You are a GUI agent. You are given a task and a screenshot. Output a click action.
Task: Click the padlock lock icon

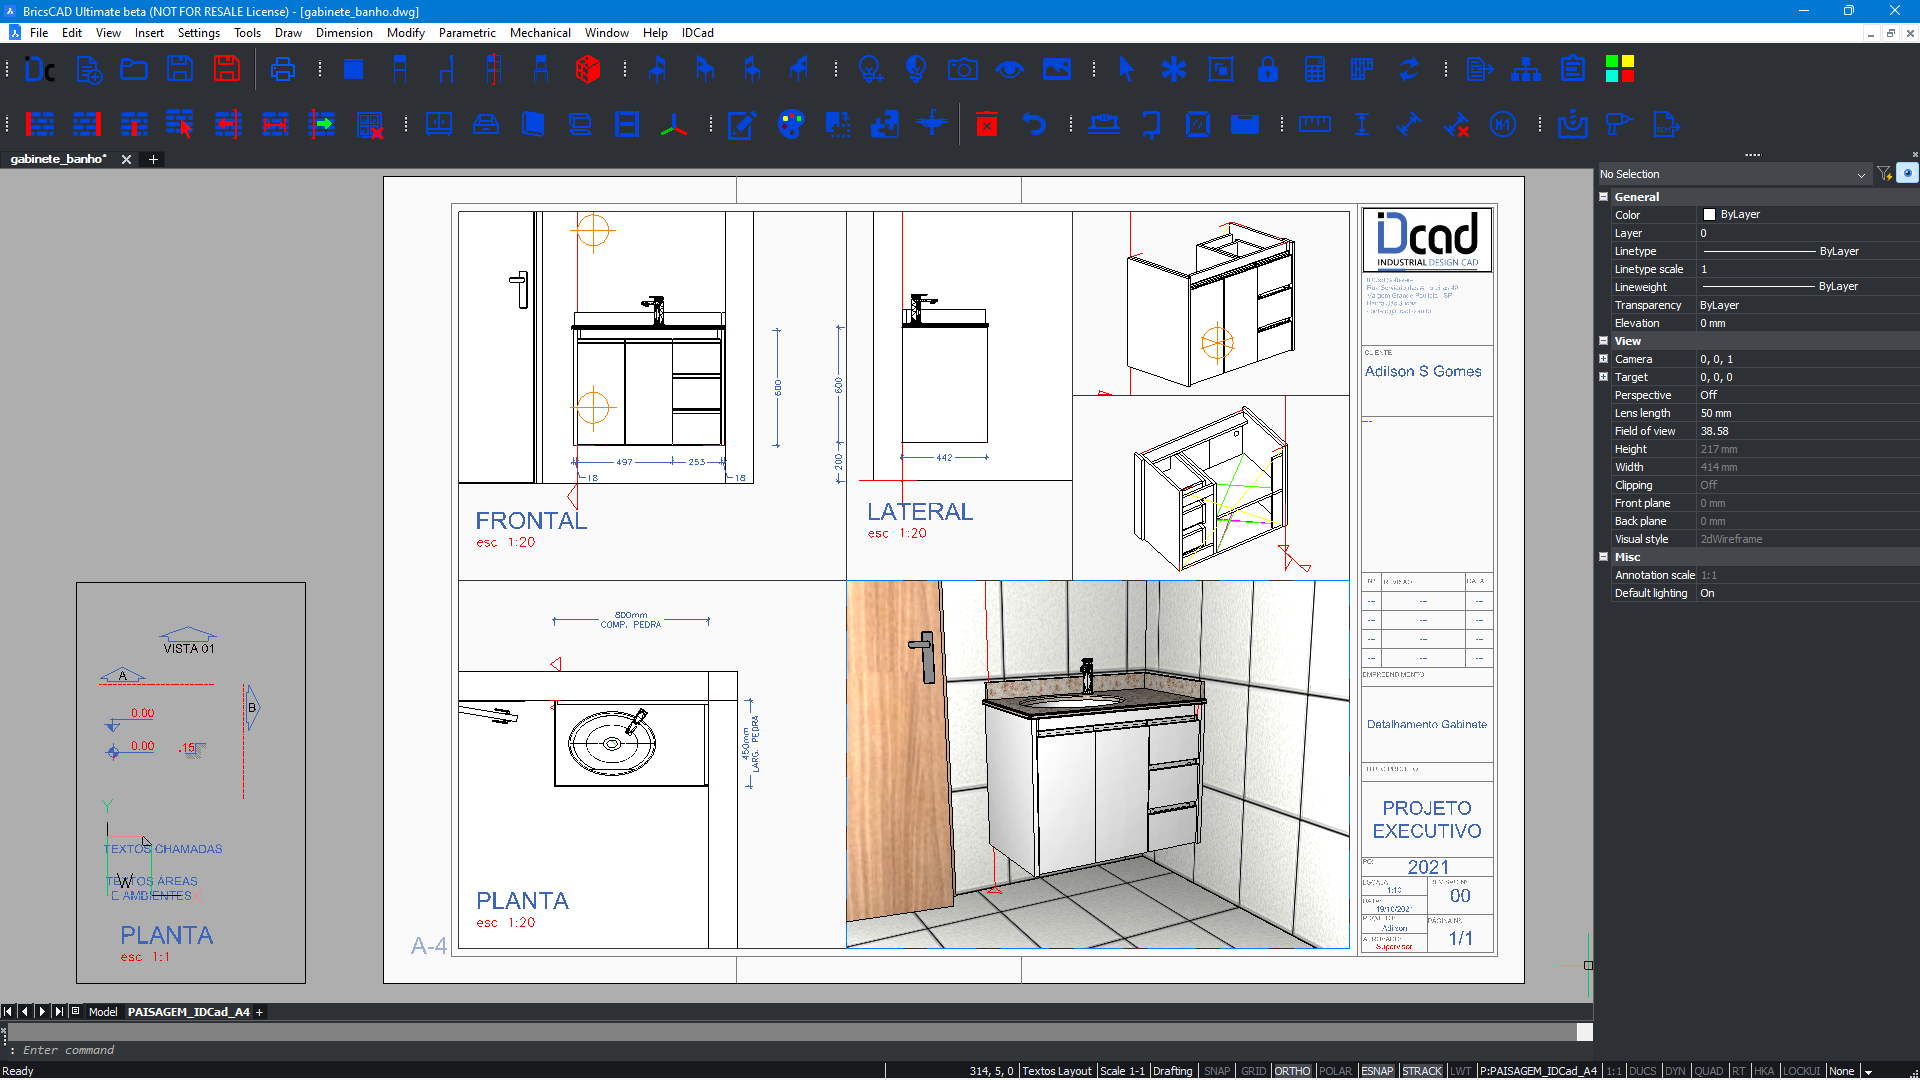(x=1268, y=69)
